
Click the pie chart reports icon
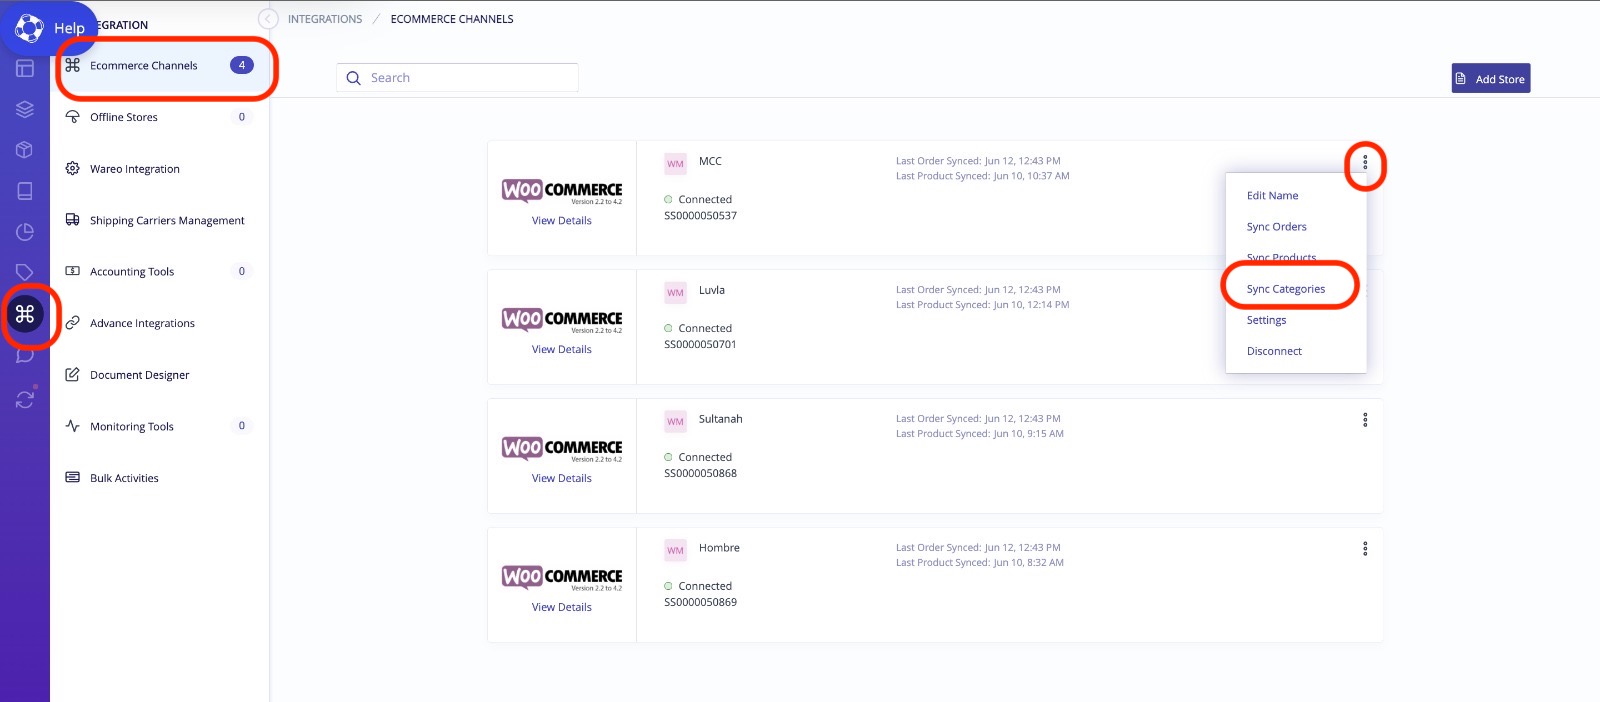25,232
